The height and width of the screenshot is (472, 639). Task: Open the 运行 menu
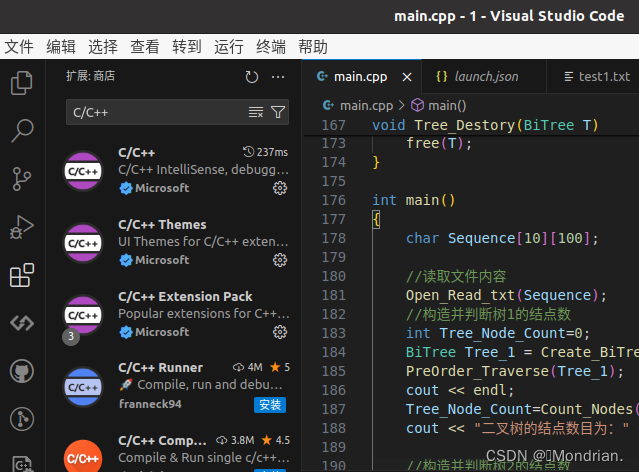[229, 46]
